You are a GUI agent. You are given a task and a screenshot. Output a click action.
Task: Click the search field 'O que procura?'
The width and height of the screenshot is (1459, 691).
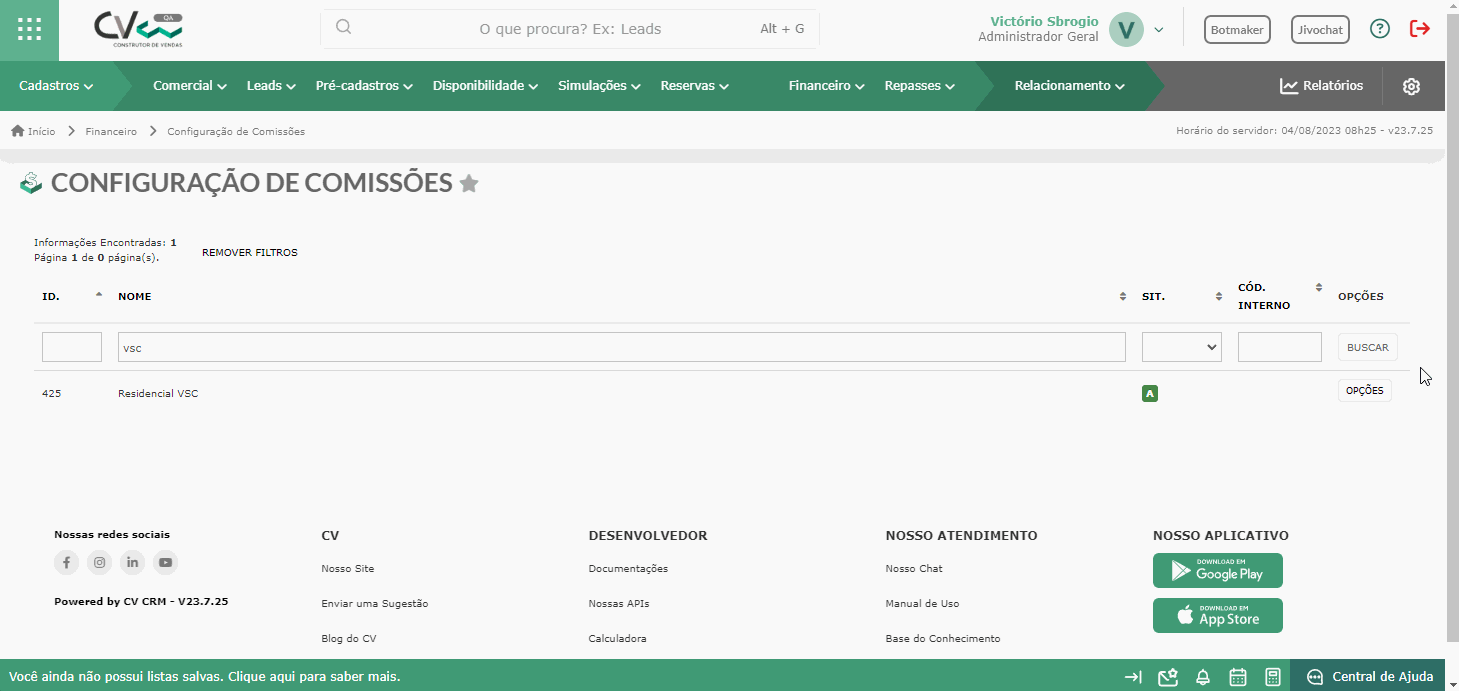[570, 29]
